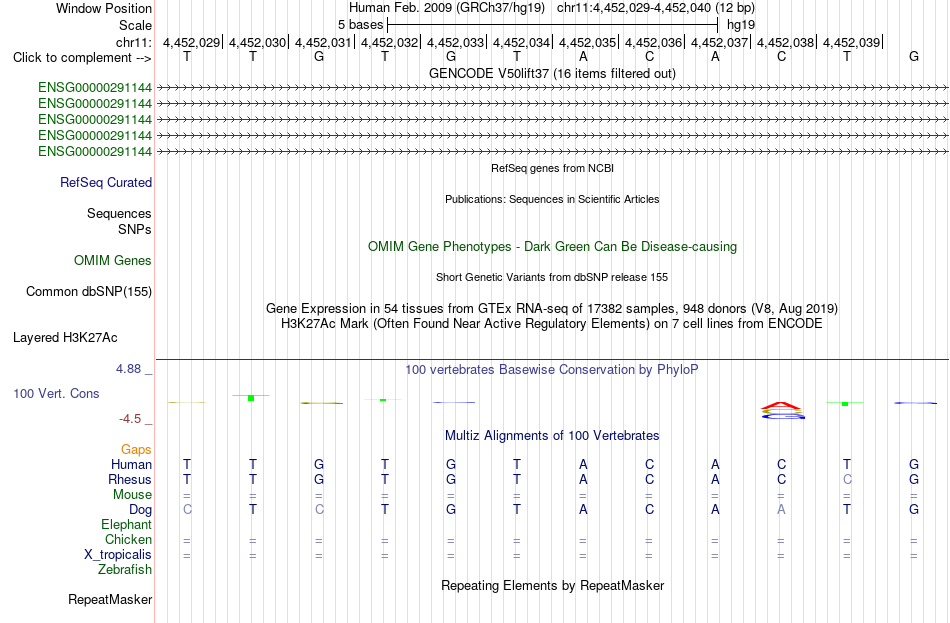This screenshot has width=950, height=623.
Task: Click the X_tropicalis species label
Action: (x=118, y=555)
